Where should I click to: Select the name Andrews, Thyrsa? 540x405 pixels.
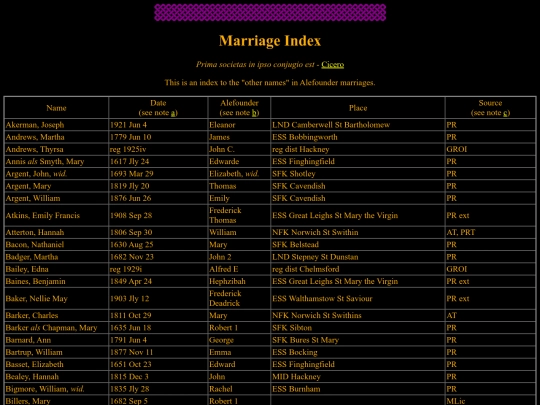point(34,149)
